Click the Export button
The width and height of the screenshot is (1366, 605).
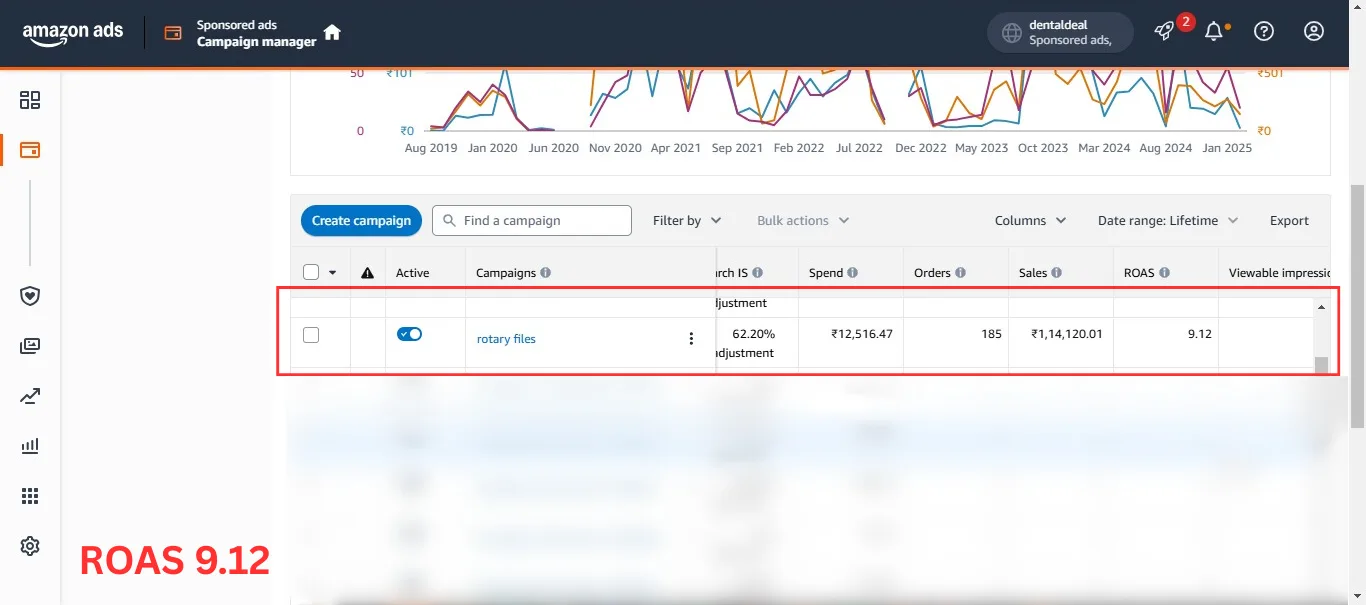coord(1289,221)
